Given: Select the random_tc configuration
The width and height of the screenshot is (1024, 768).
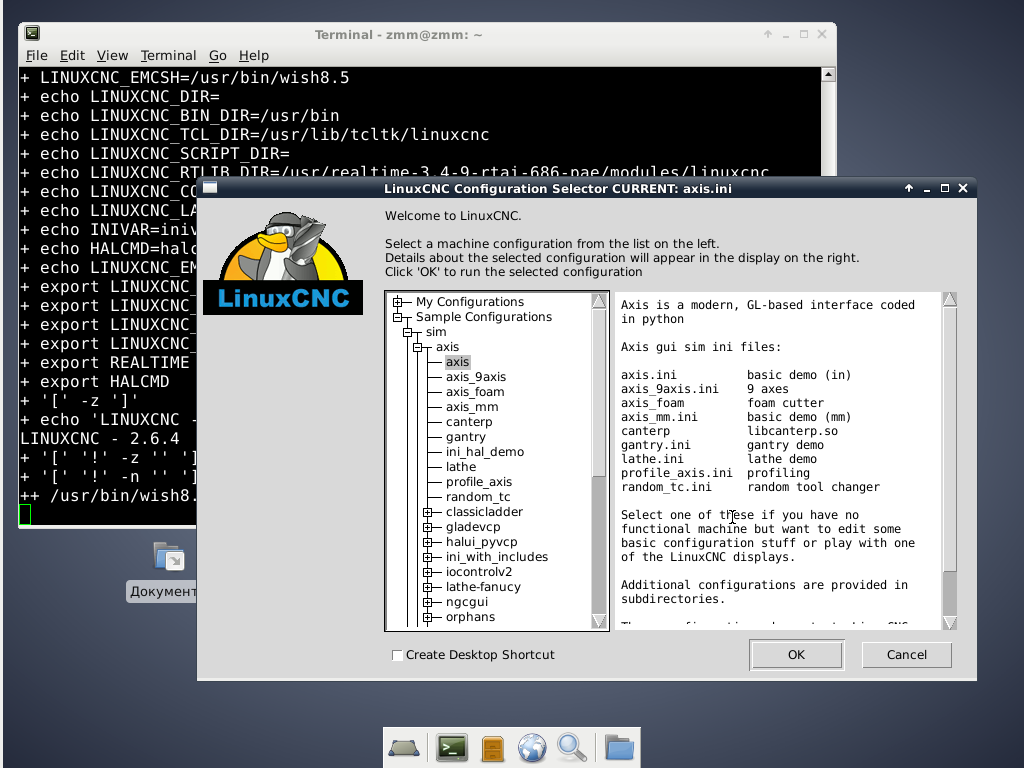Looking at the screenshot, I should point(478,497).
